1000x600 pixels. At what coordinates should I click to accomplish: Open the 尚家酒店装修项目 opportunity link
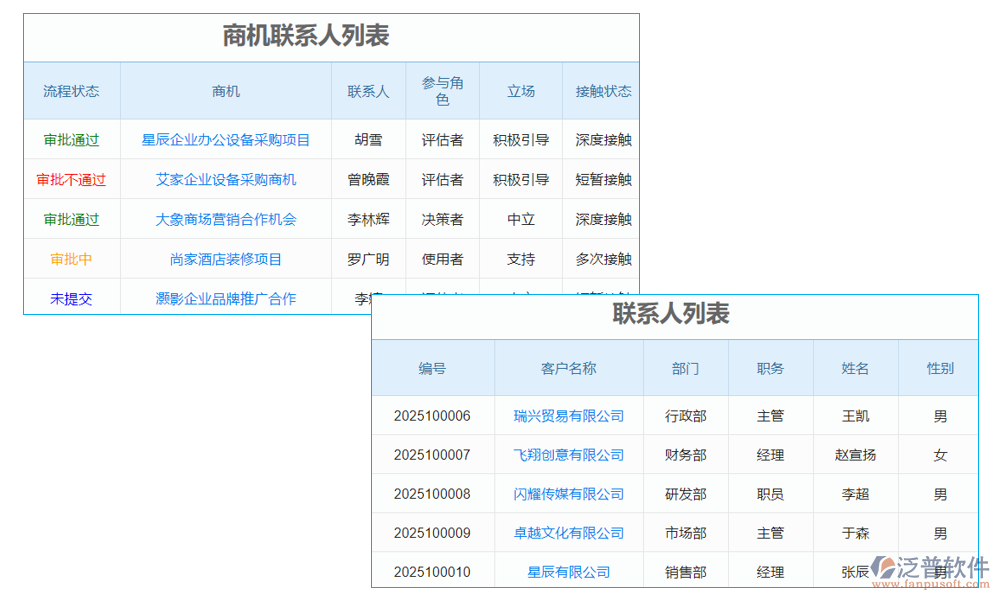228,259
